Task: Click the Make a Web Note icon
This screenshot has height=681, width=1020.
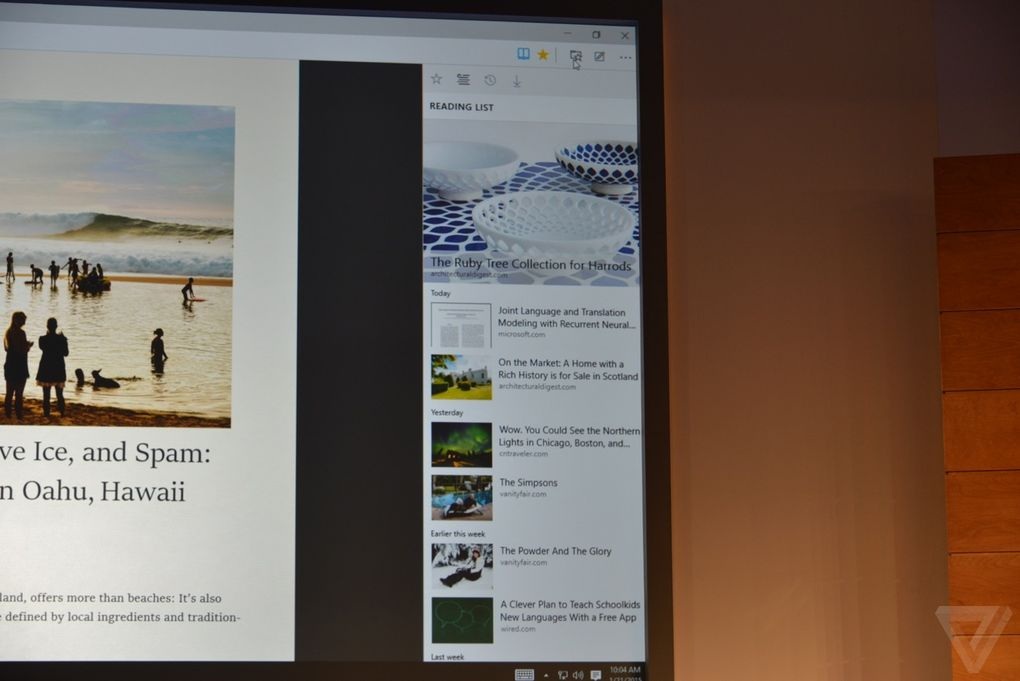Action: pos(599,57)
